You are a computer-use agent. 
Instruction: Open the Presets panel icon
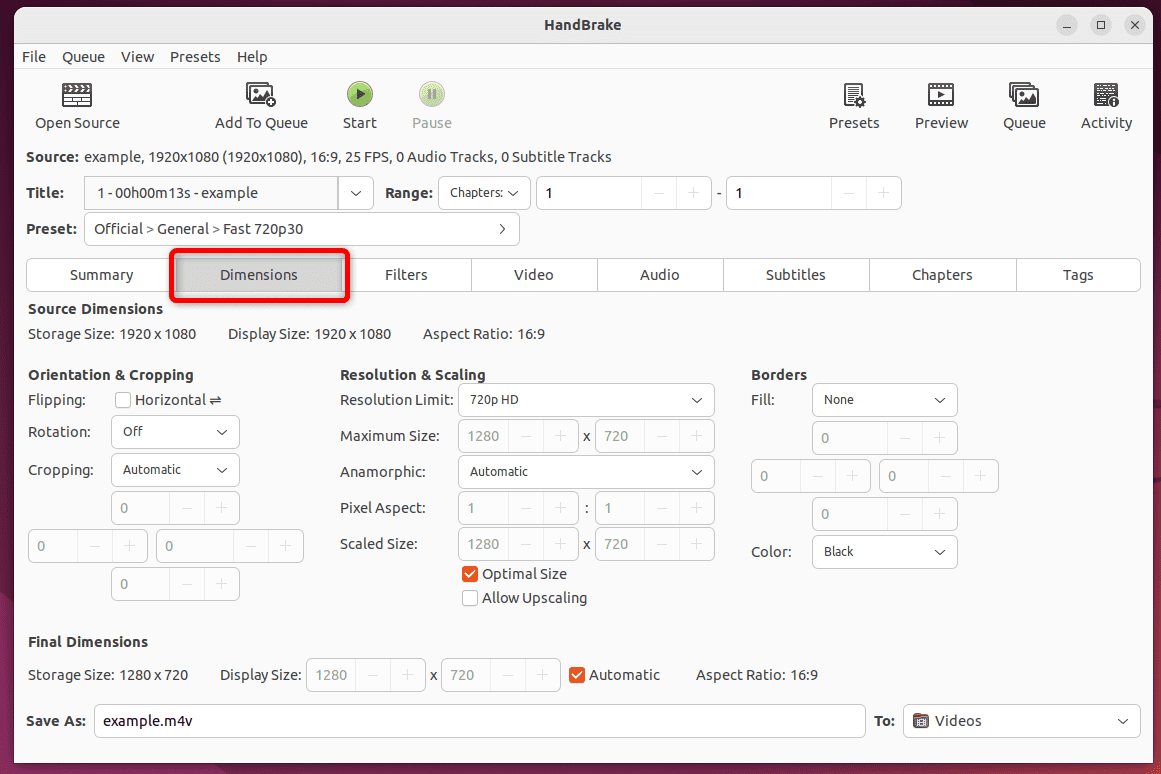click(854, 95)
